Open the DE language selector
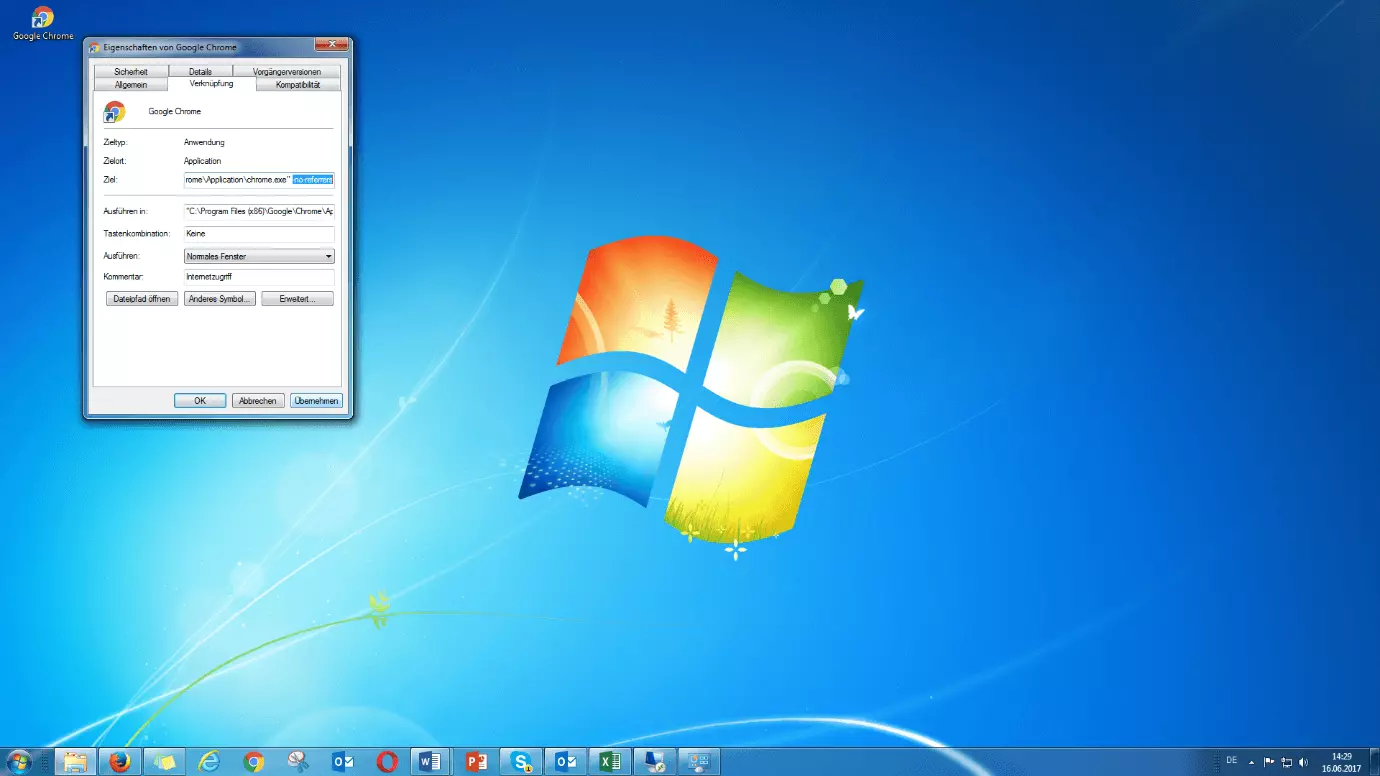Viewport: 1380px width, 776px height. 1231,761
